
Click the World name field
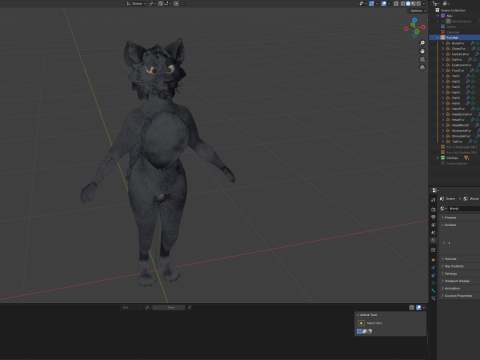click(464, 209)
